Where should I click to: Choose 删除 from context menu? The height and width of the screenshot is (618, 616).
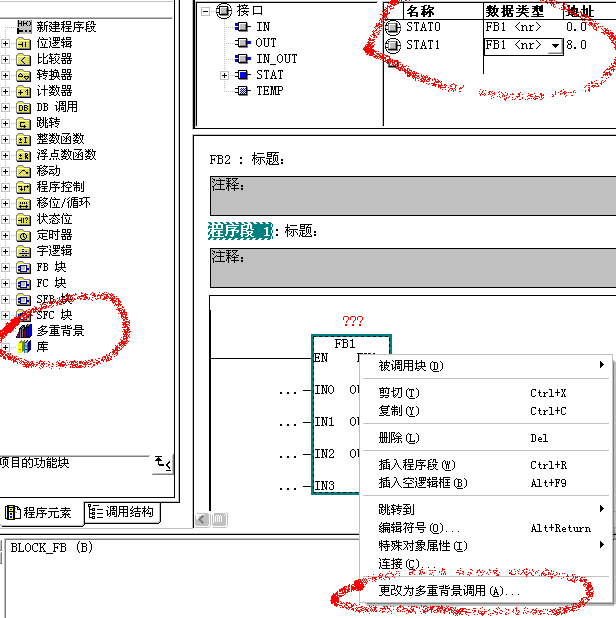click(487, 438)
